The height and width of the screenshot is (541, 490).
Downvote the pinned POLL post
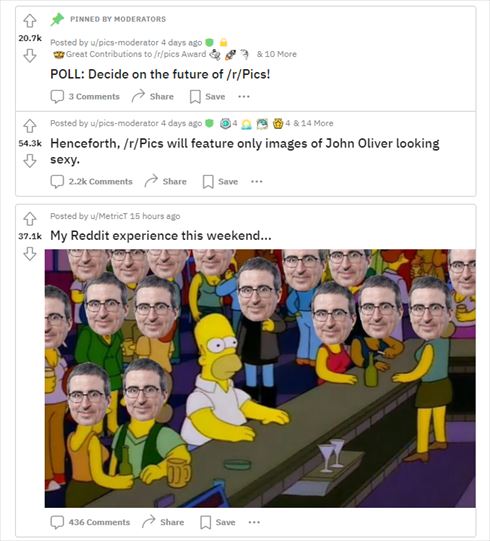(30, 55)
